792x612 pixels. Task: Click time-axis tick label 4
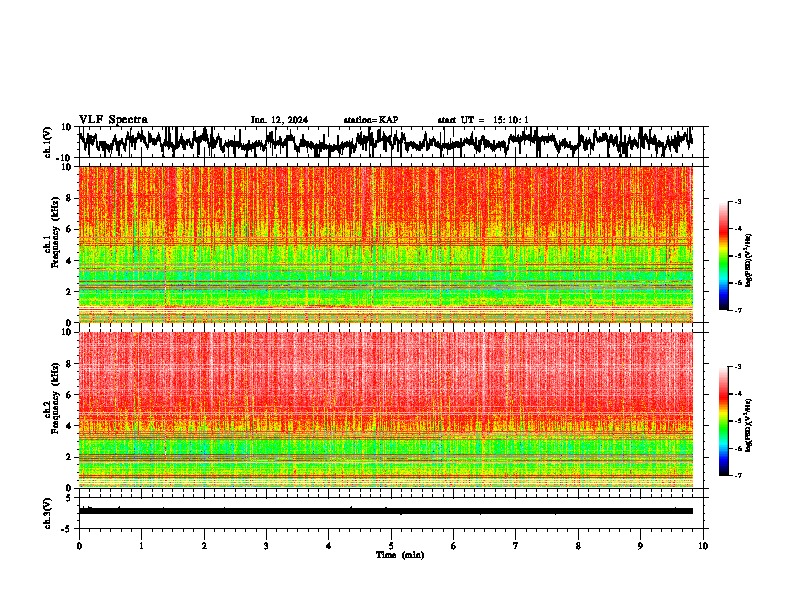328,546
